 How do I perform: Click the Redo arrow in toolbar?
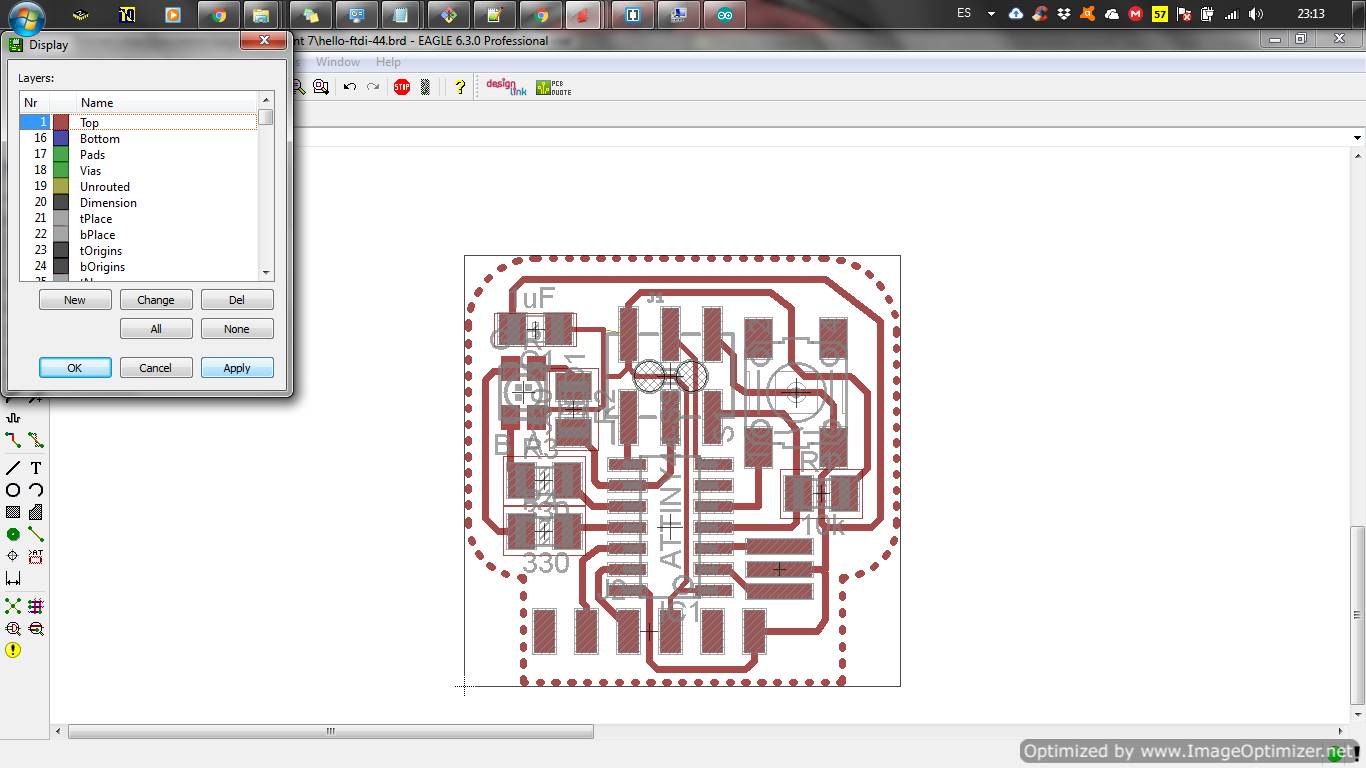pos(372,87)
